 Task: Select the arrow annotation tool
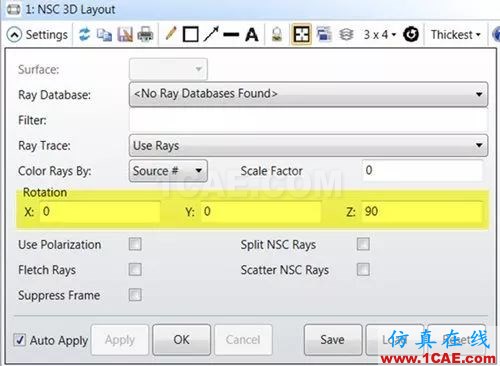click(211, 34)
